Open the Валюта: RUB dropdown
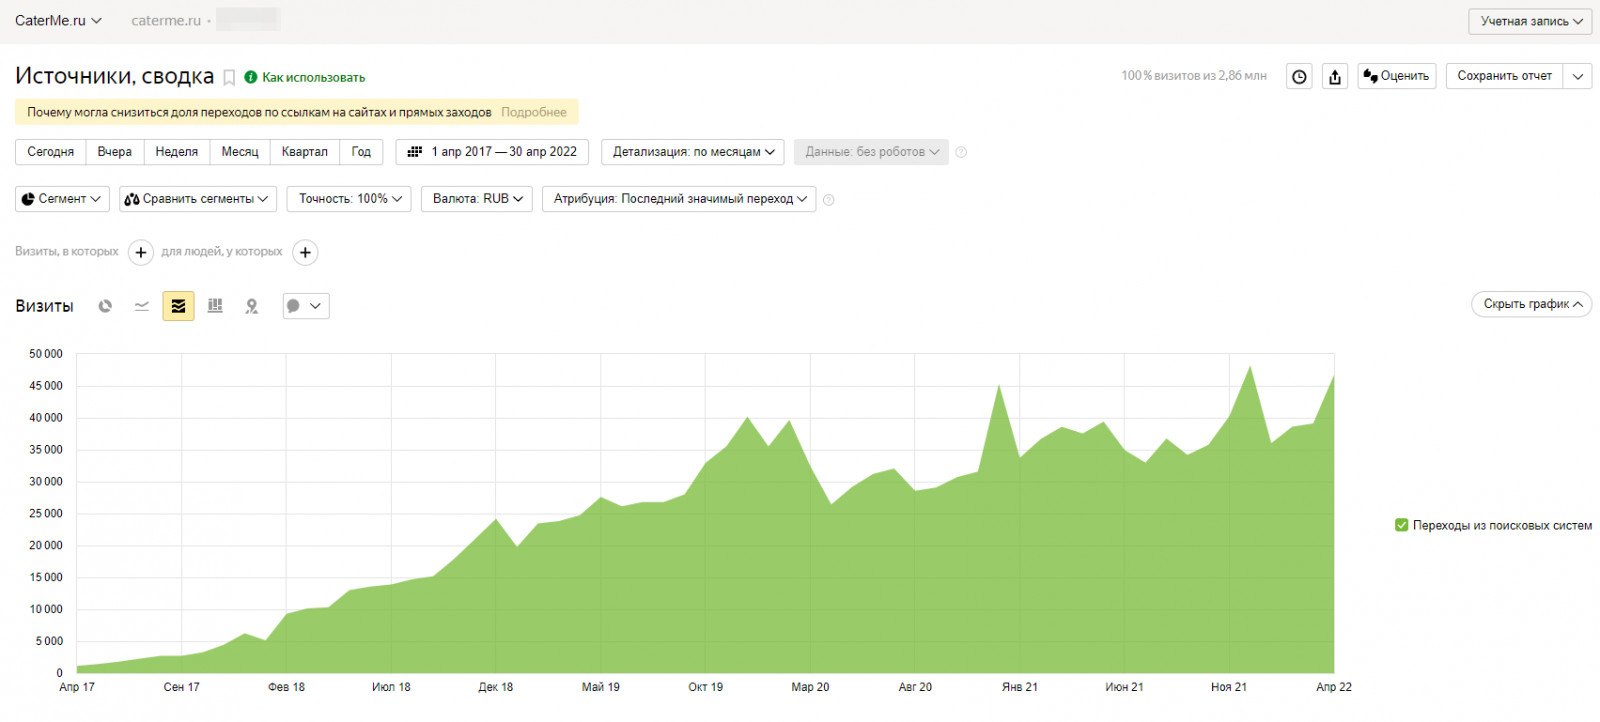1600x722 pixels. click(x=477, y=199)
